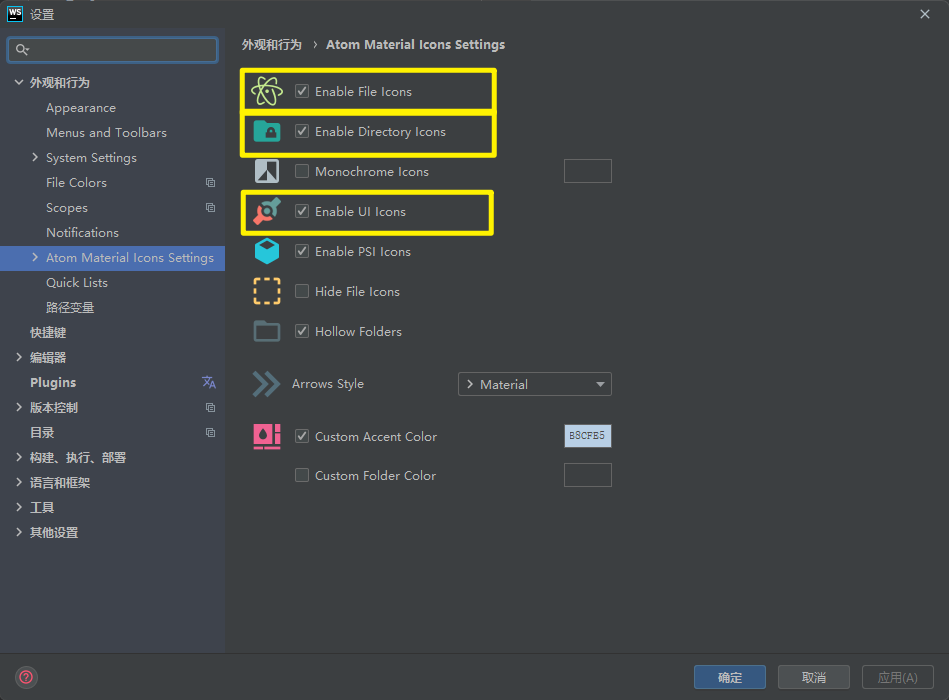Click 外观和行为 breadcrumb link

tap(272, 45)
